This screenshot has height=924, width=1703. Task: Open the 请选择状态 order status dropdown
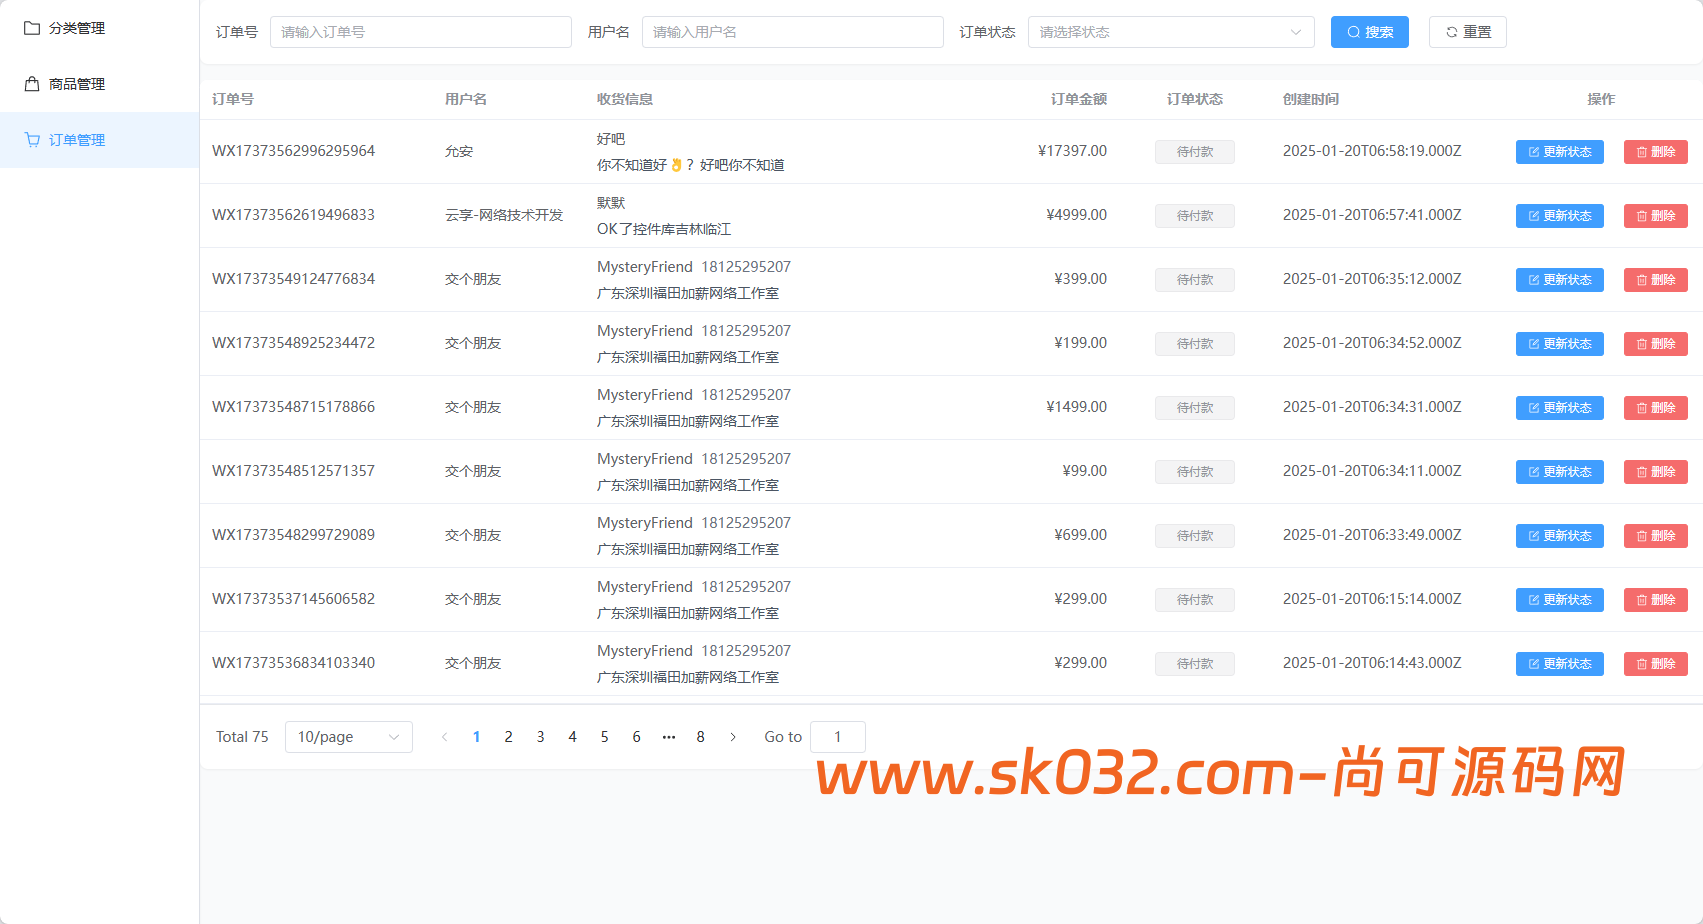pos(1170,31)
